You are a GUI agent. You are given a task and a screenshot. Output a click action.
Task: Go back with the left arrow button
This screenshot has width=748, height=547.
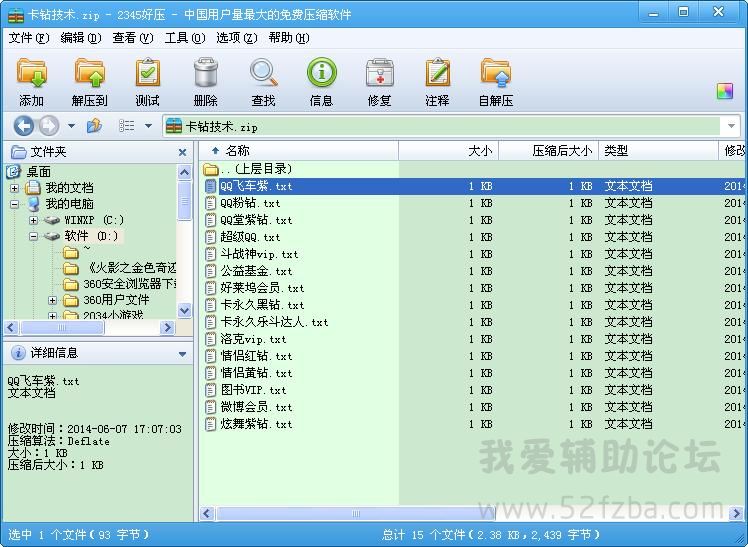tap(24, 126)
